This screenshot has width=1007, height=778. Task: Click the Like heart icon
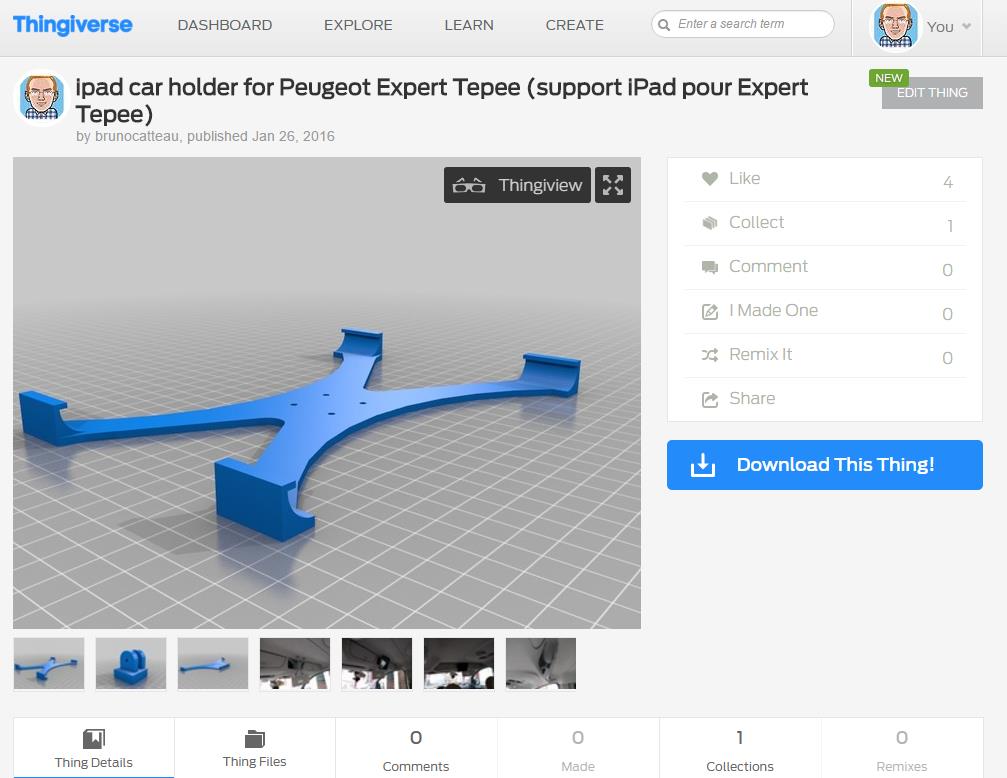pyautogui.click(x=710, y=179)
